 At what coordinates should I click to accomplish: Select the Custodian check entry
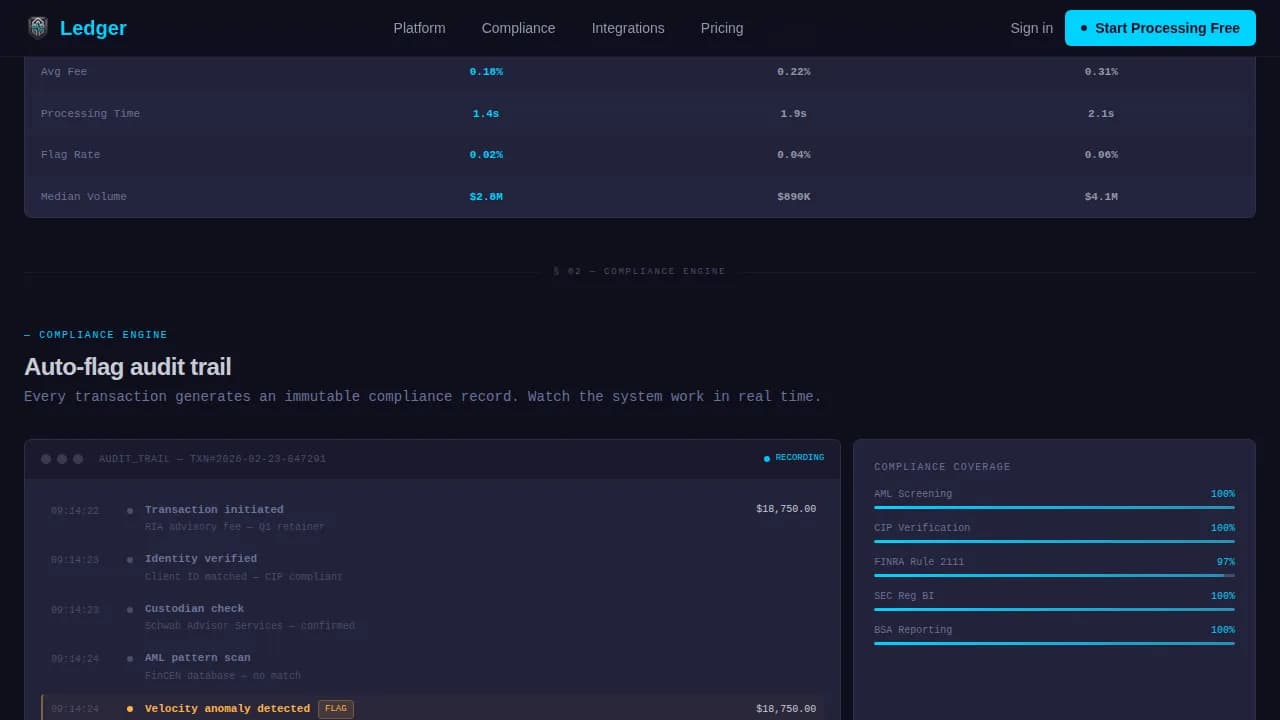[433, 617]
